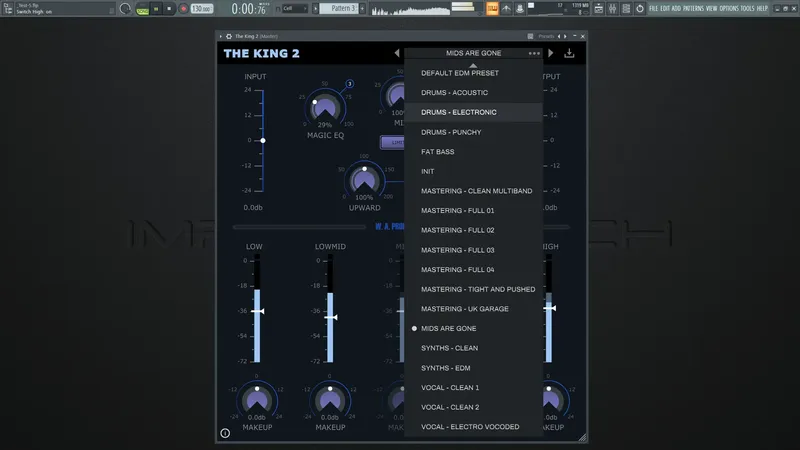The height and width of the screenshot is (450, 800).
Task: Select the Pattern 3 selector
Action: (x=339, y=9)
